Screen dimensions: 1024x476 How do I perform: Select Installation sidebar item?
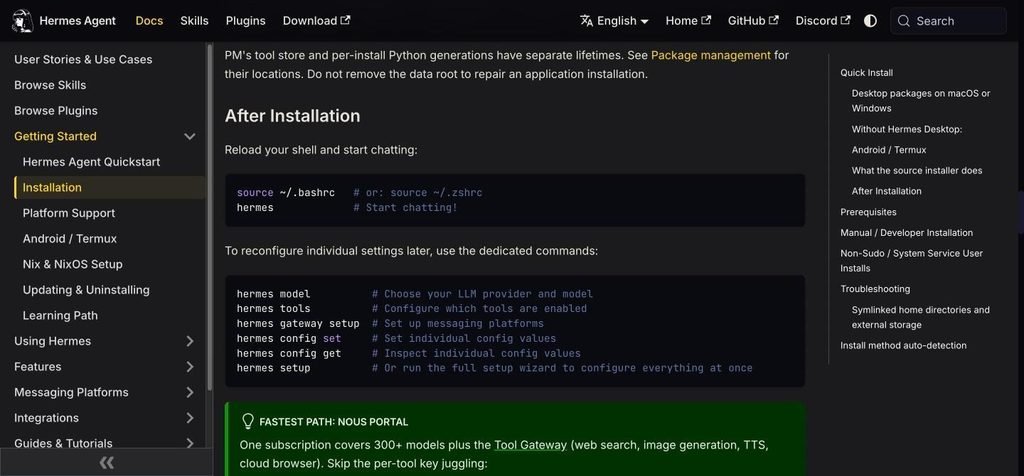[x=110, y=187]
